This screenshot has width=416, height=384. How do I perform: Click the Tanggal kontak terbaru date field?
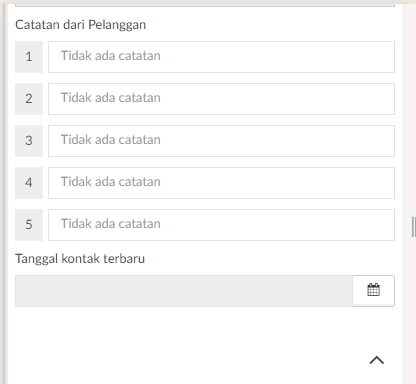184,291
